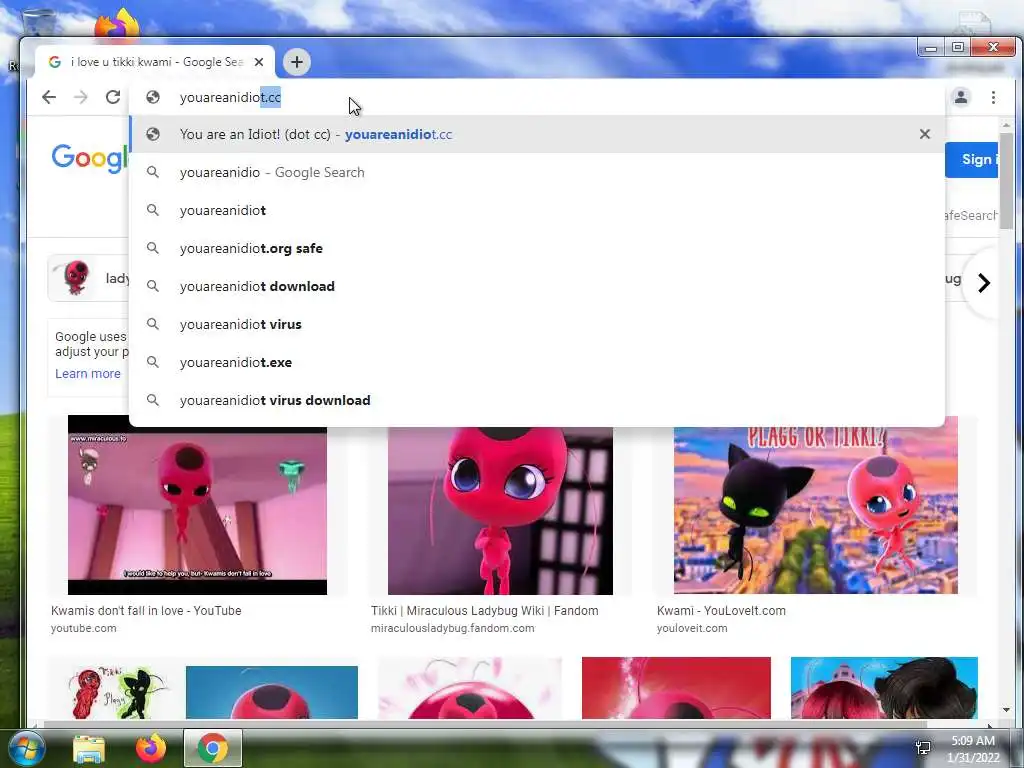Click the youloveit.com source text
1024x768 pixels.
click(x=692, y=628)
